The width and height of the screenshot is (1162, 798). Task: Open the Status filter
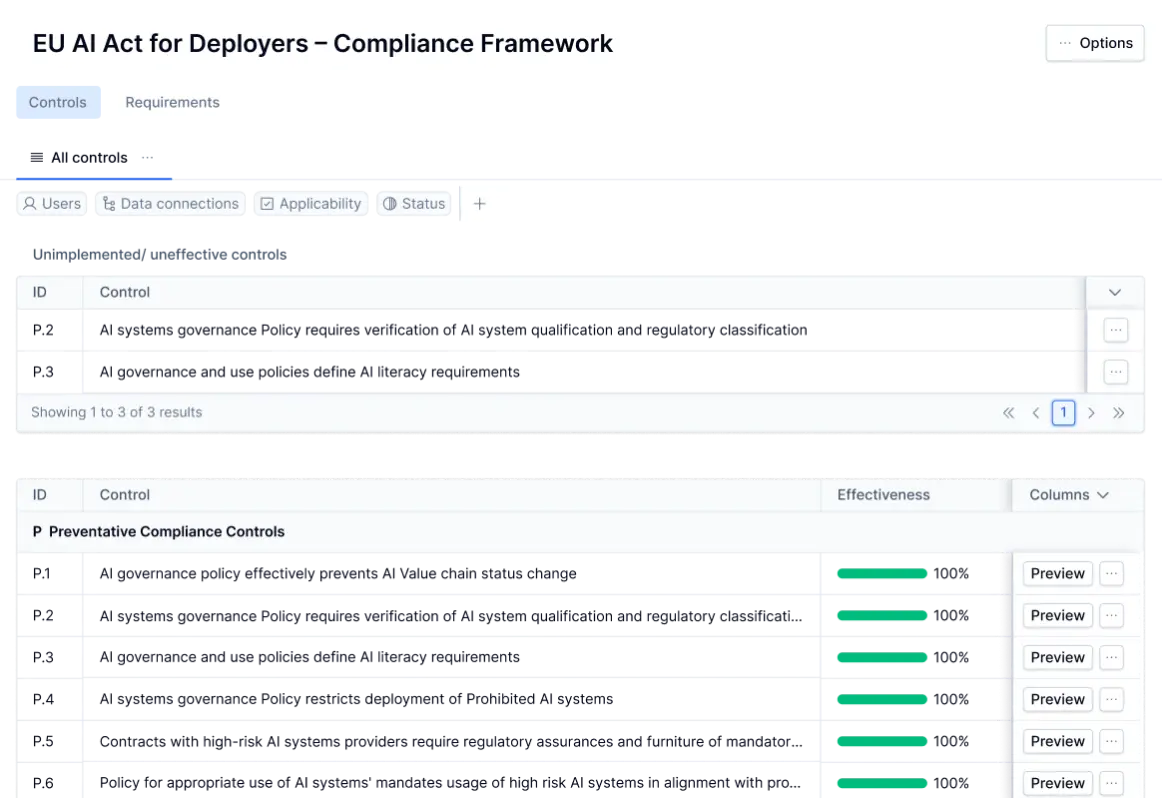click(x=414, y=203)
